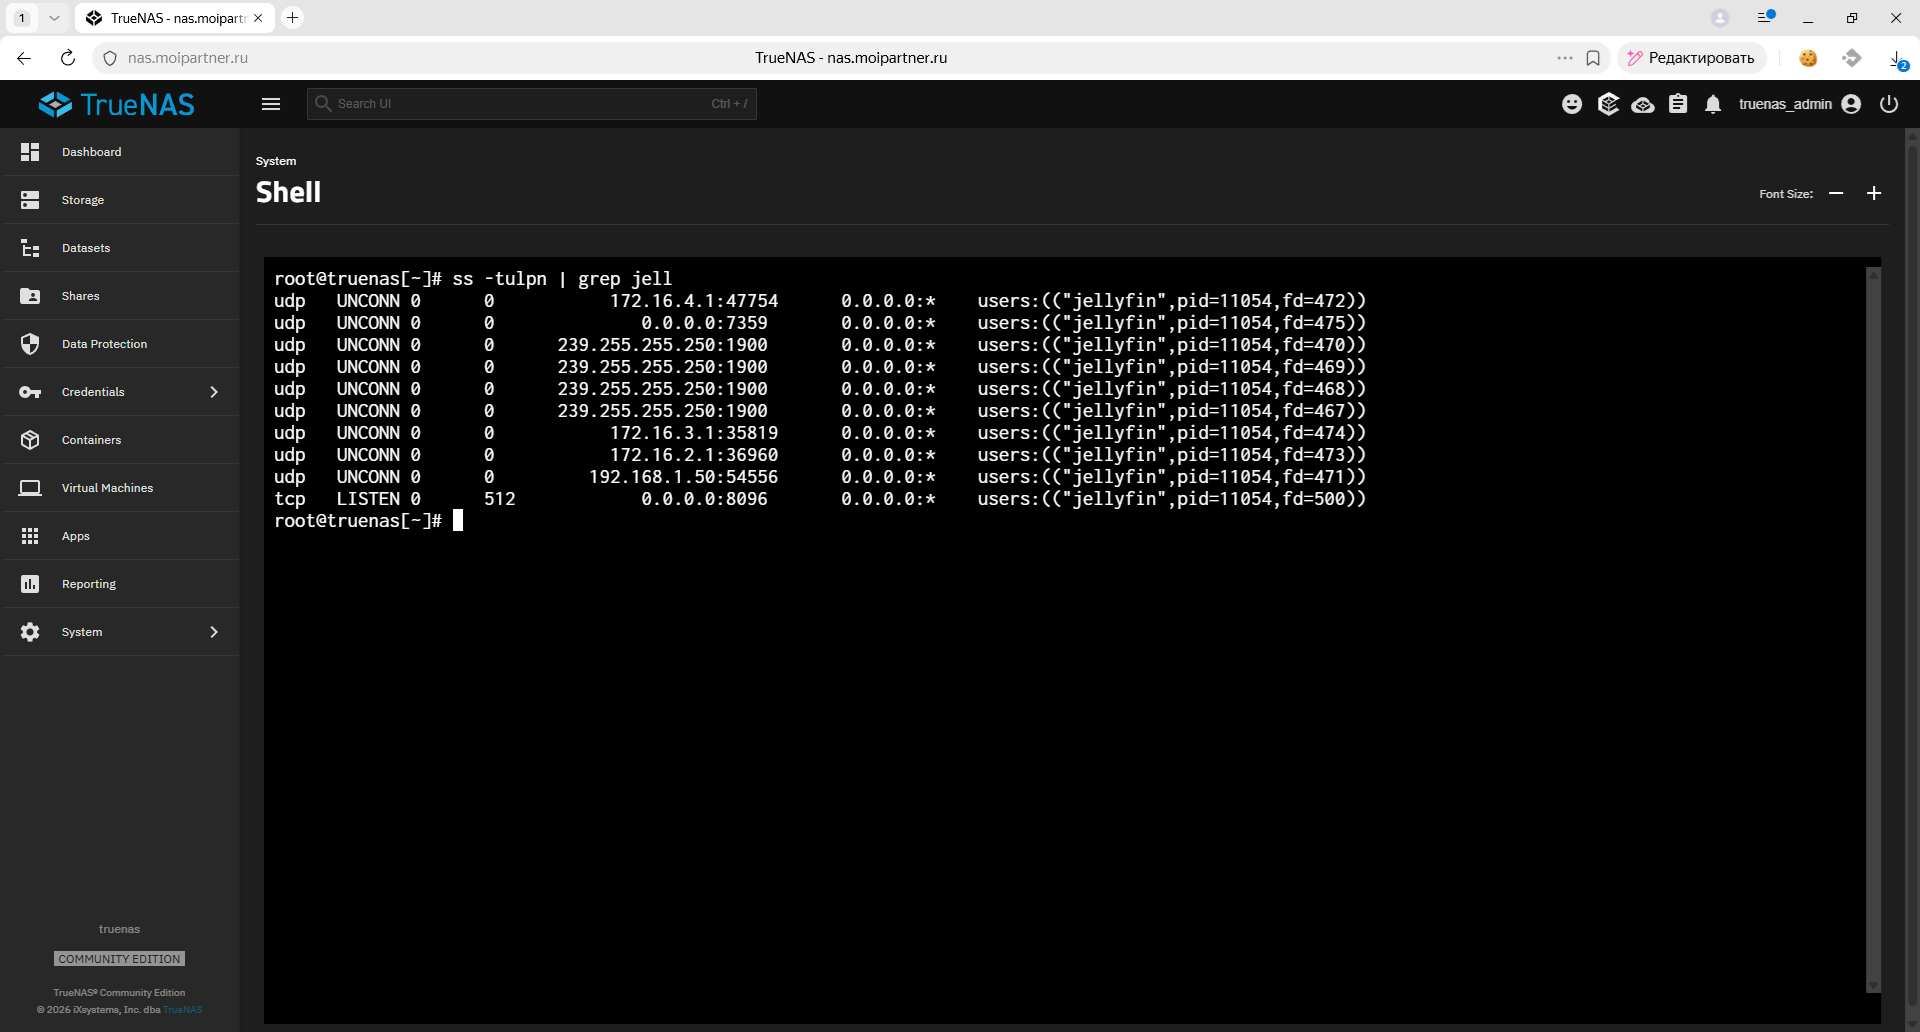Click the TrueNAS footer link
Viewport: 1920px width, 1032px height.
[x=183, y=1010]
